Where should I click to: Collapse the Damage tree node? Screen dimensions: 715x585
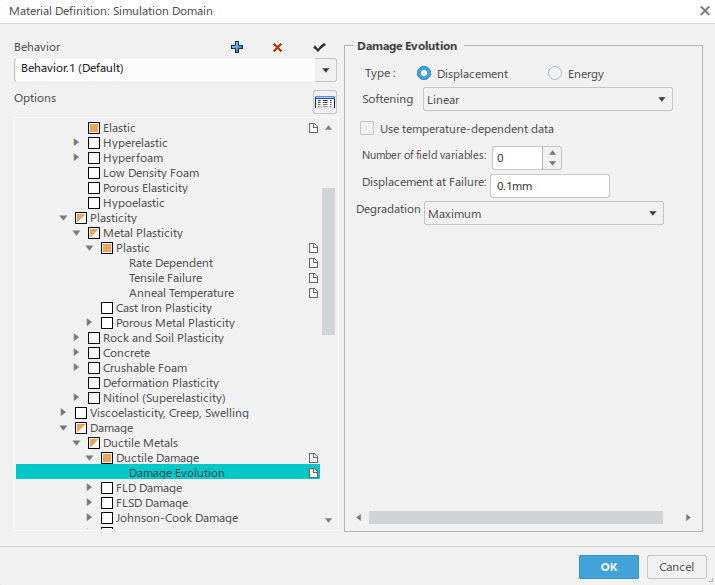tap(63, 428)
